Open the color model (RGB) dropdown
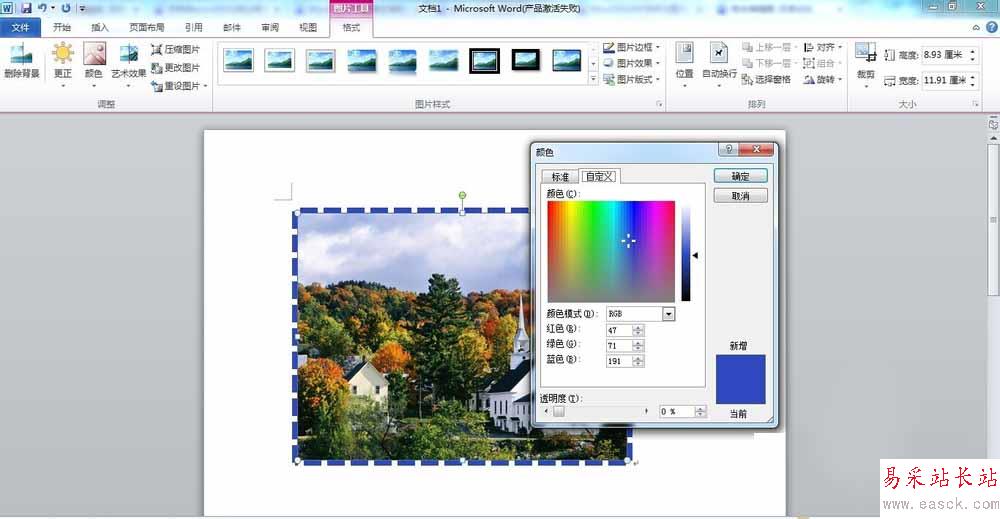Image resolution: width=1000 pixels, height=519 pixels. pyautogui.click(x=668, y=314)
